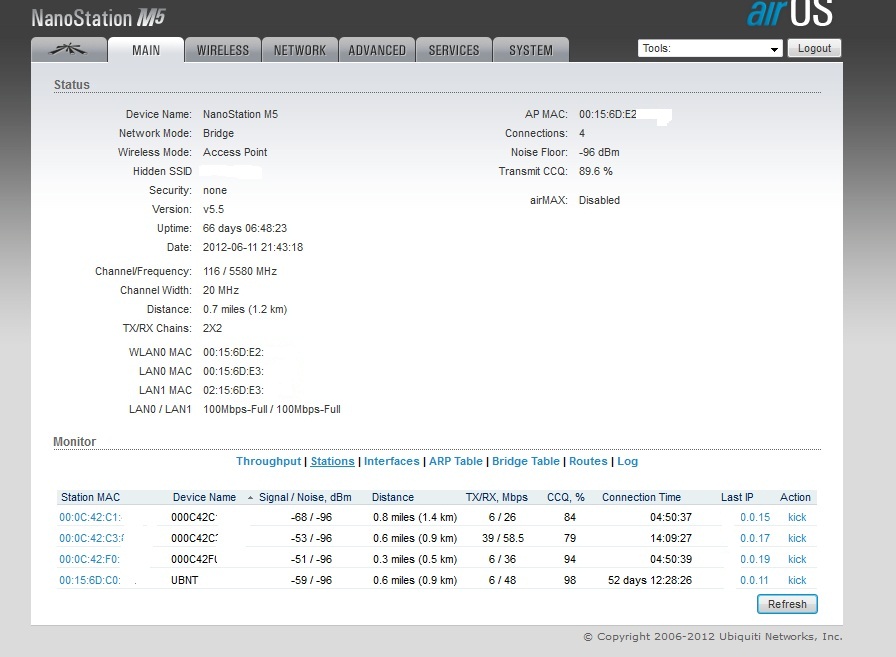The image size is (896, 657).
Task: Sort by Distance column header
Action: pyautogui.click(x=393, y=497)
